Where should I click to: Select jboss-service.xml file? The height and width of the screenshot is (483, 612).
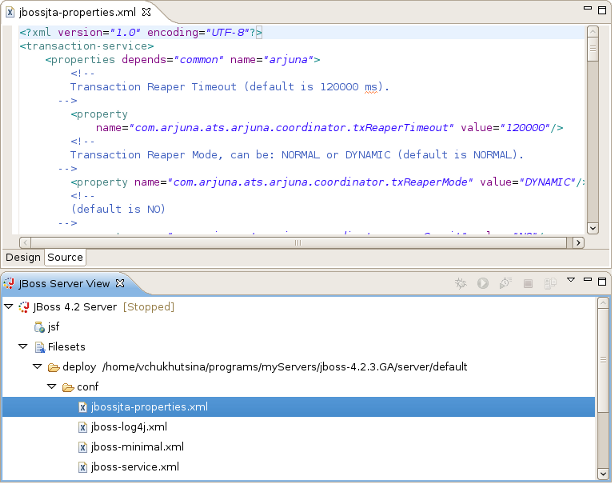click(135, 467)
